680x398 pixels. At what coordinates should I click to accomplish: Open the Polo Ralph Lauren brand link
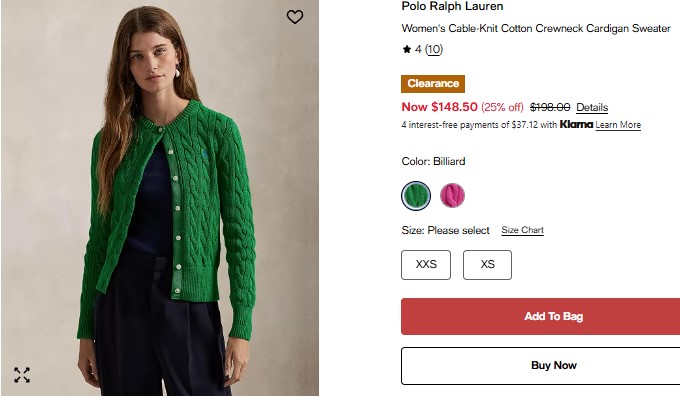452,6
